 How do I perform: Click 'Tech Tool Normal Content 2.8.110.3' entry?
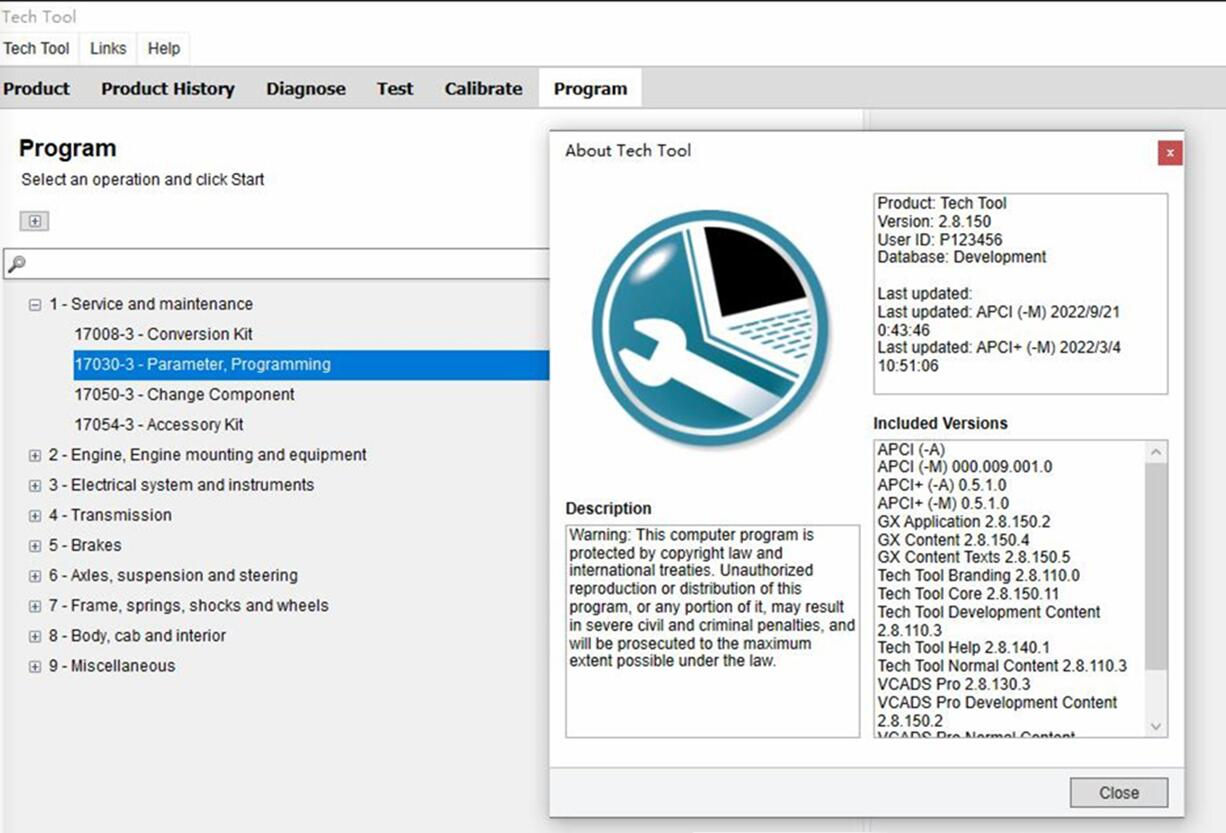(x=1002, y=666)
